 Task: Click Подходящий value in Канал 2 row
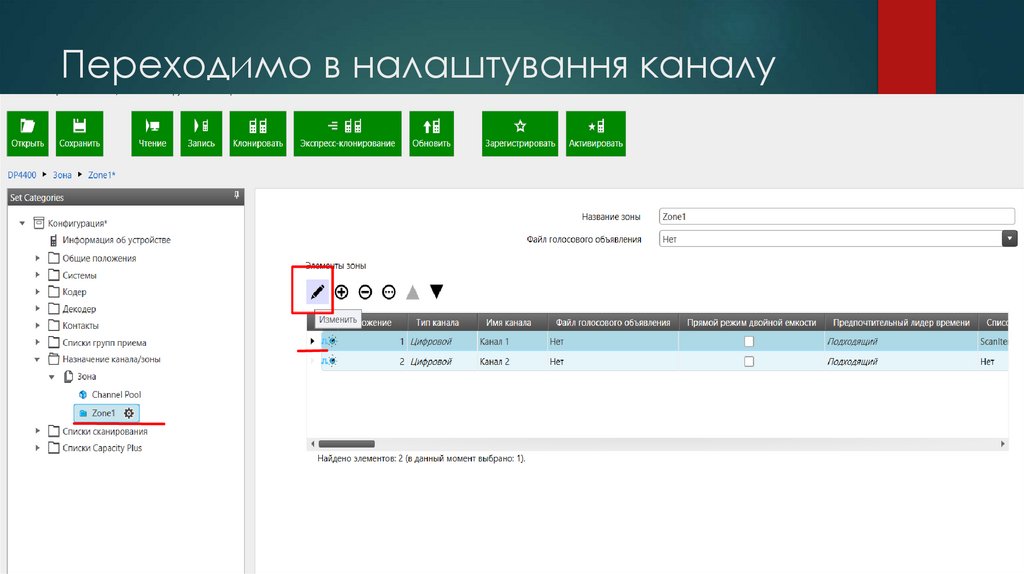pyautogui.click(x=852, y=361)
